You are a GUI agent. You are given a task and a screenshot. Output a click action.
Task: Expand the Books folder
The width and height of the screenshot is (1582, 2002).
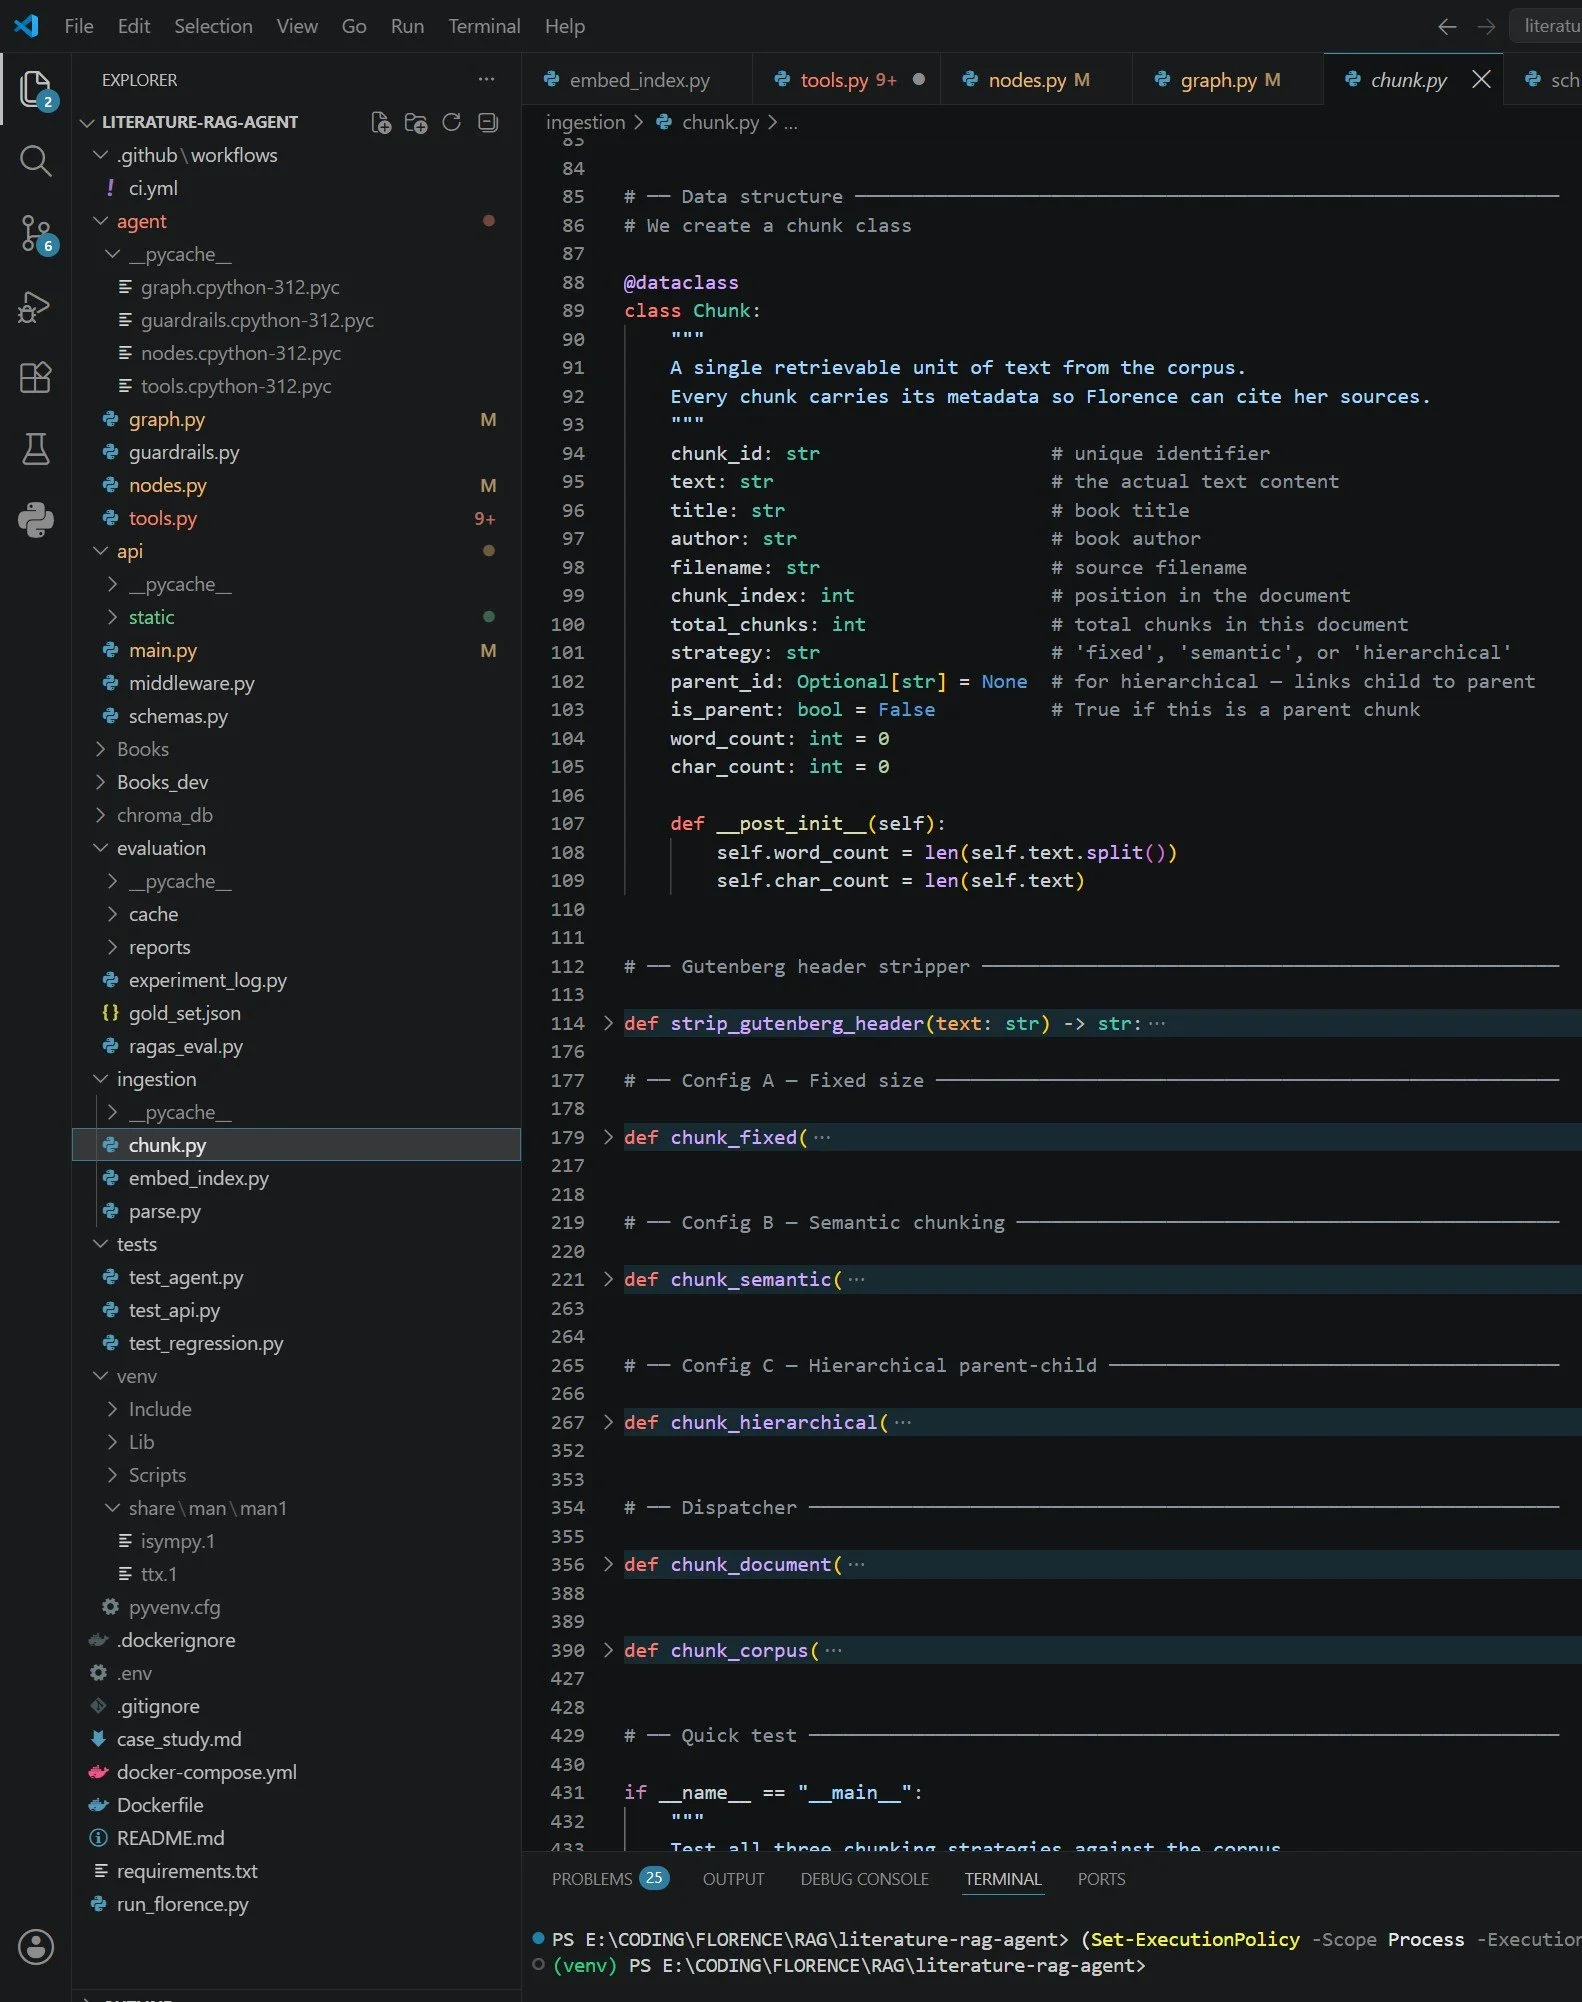point(296,749)
